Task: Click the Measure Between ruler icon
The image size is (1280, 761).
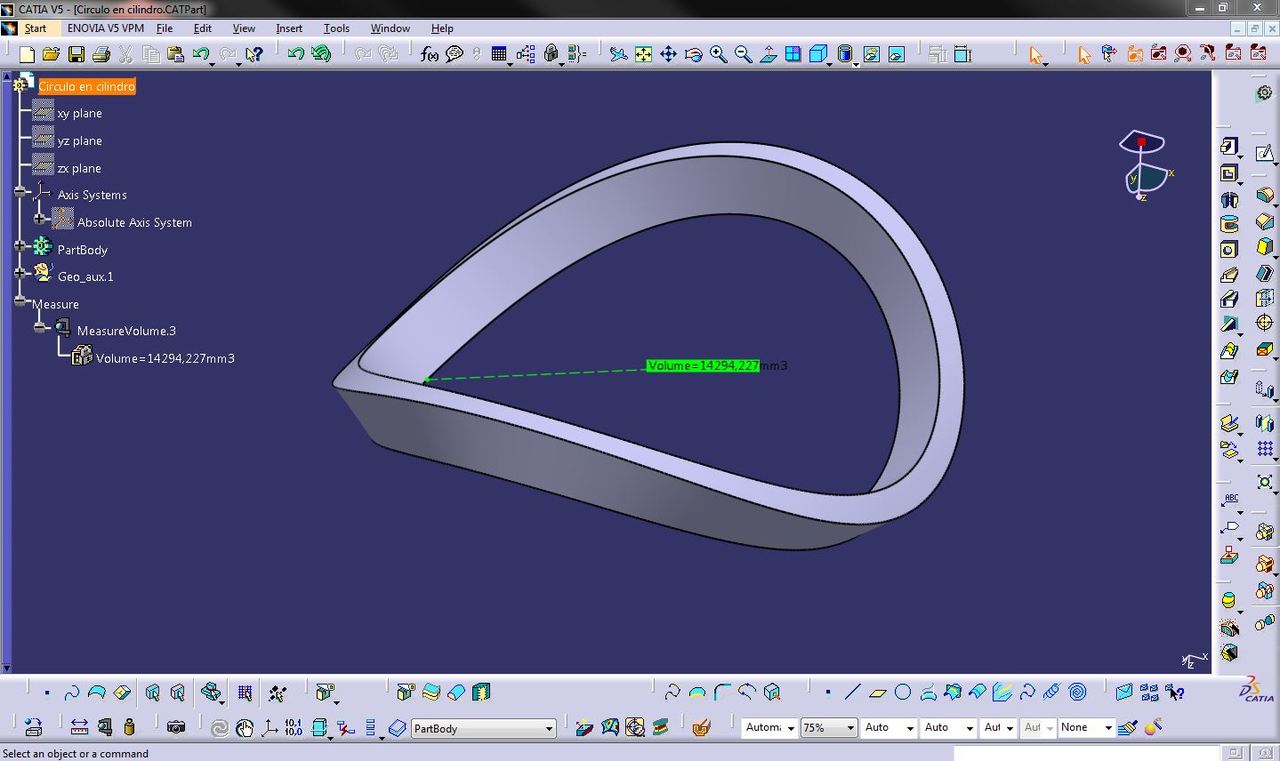Action: (79, 727)
